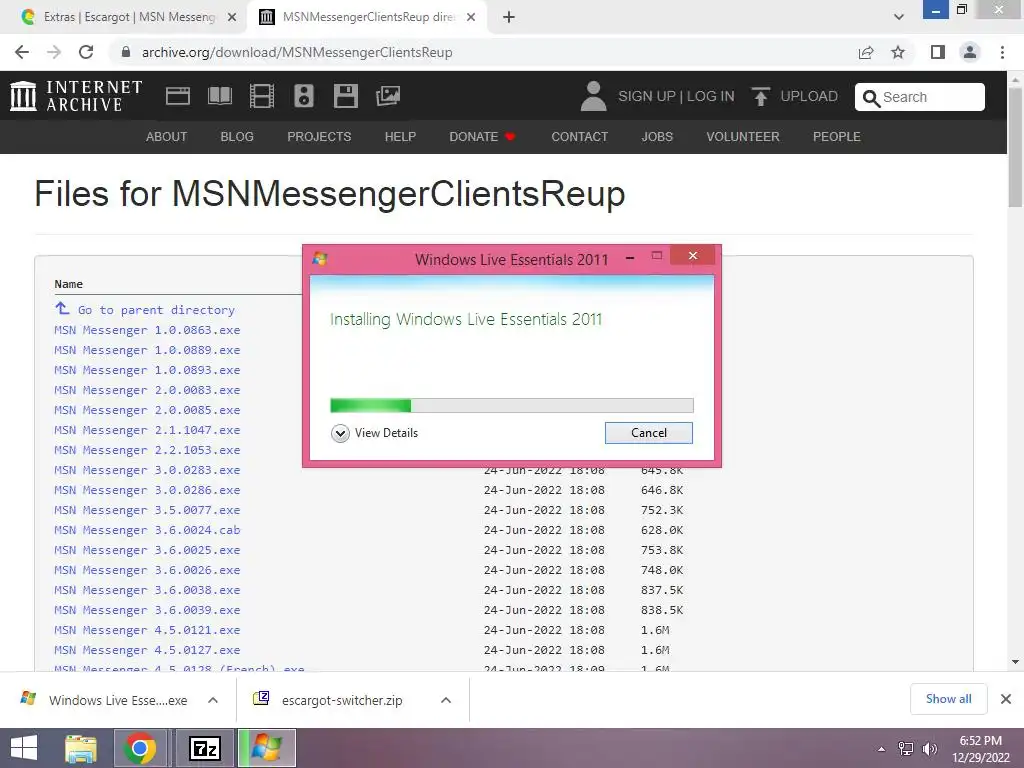Click the installer progress bar
Image resolution: width=1024 pixels, height=768 pixels.
coord(512,406)
